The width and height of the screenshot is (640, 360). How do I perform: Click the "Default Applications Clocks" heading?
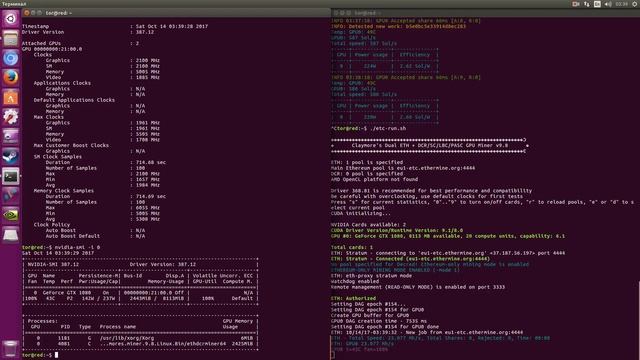pos(74,100)
